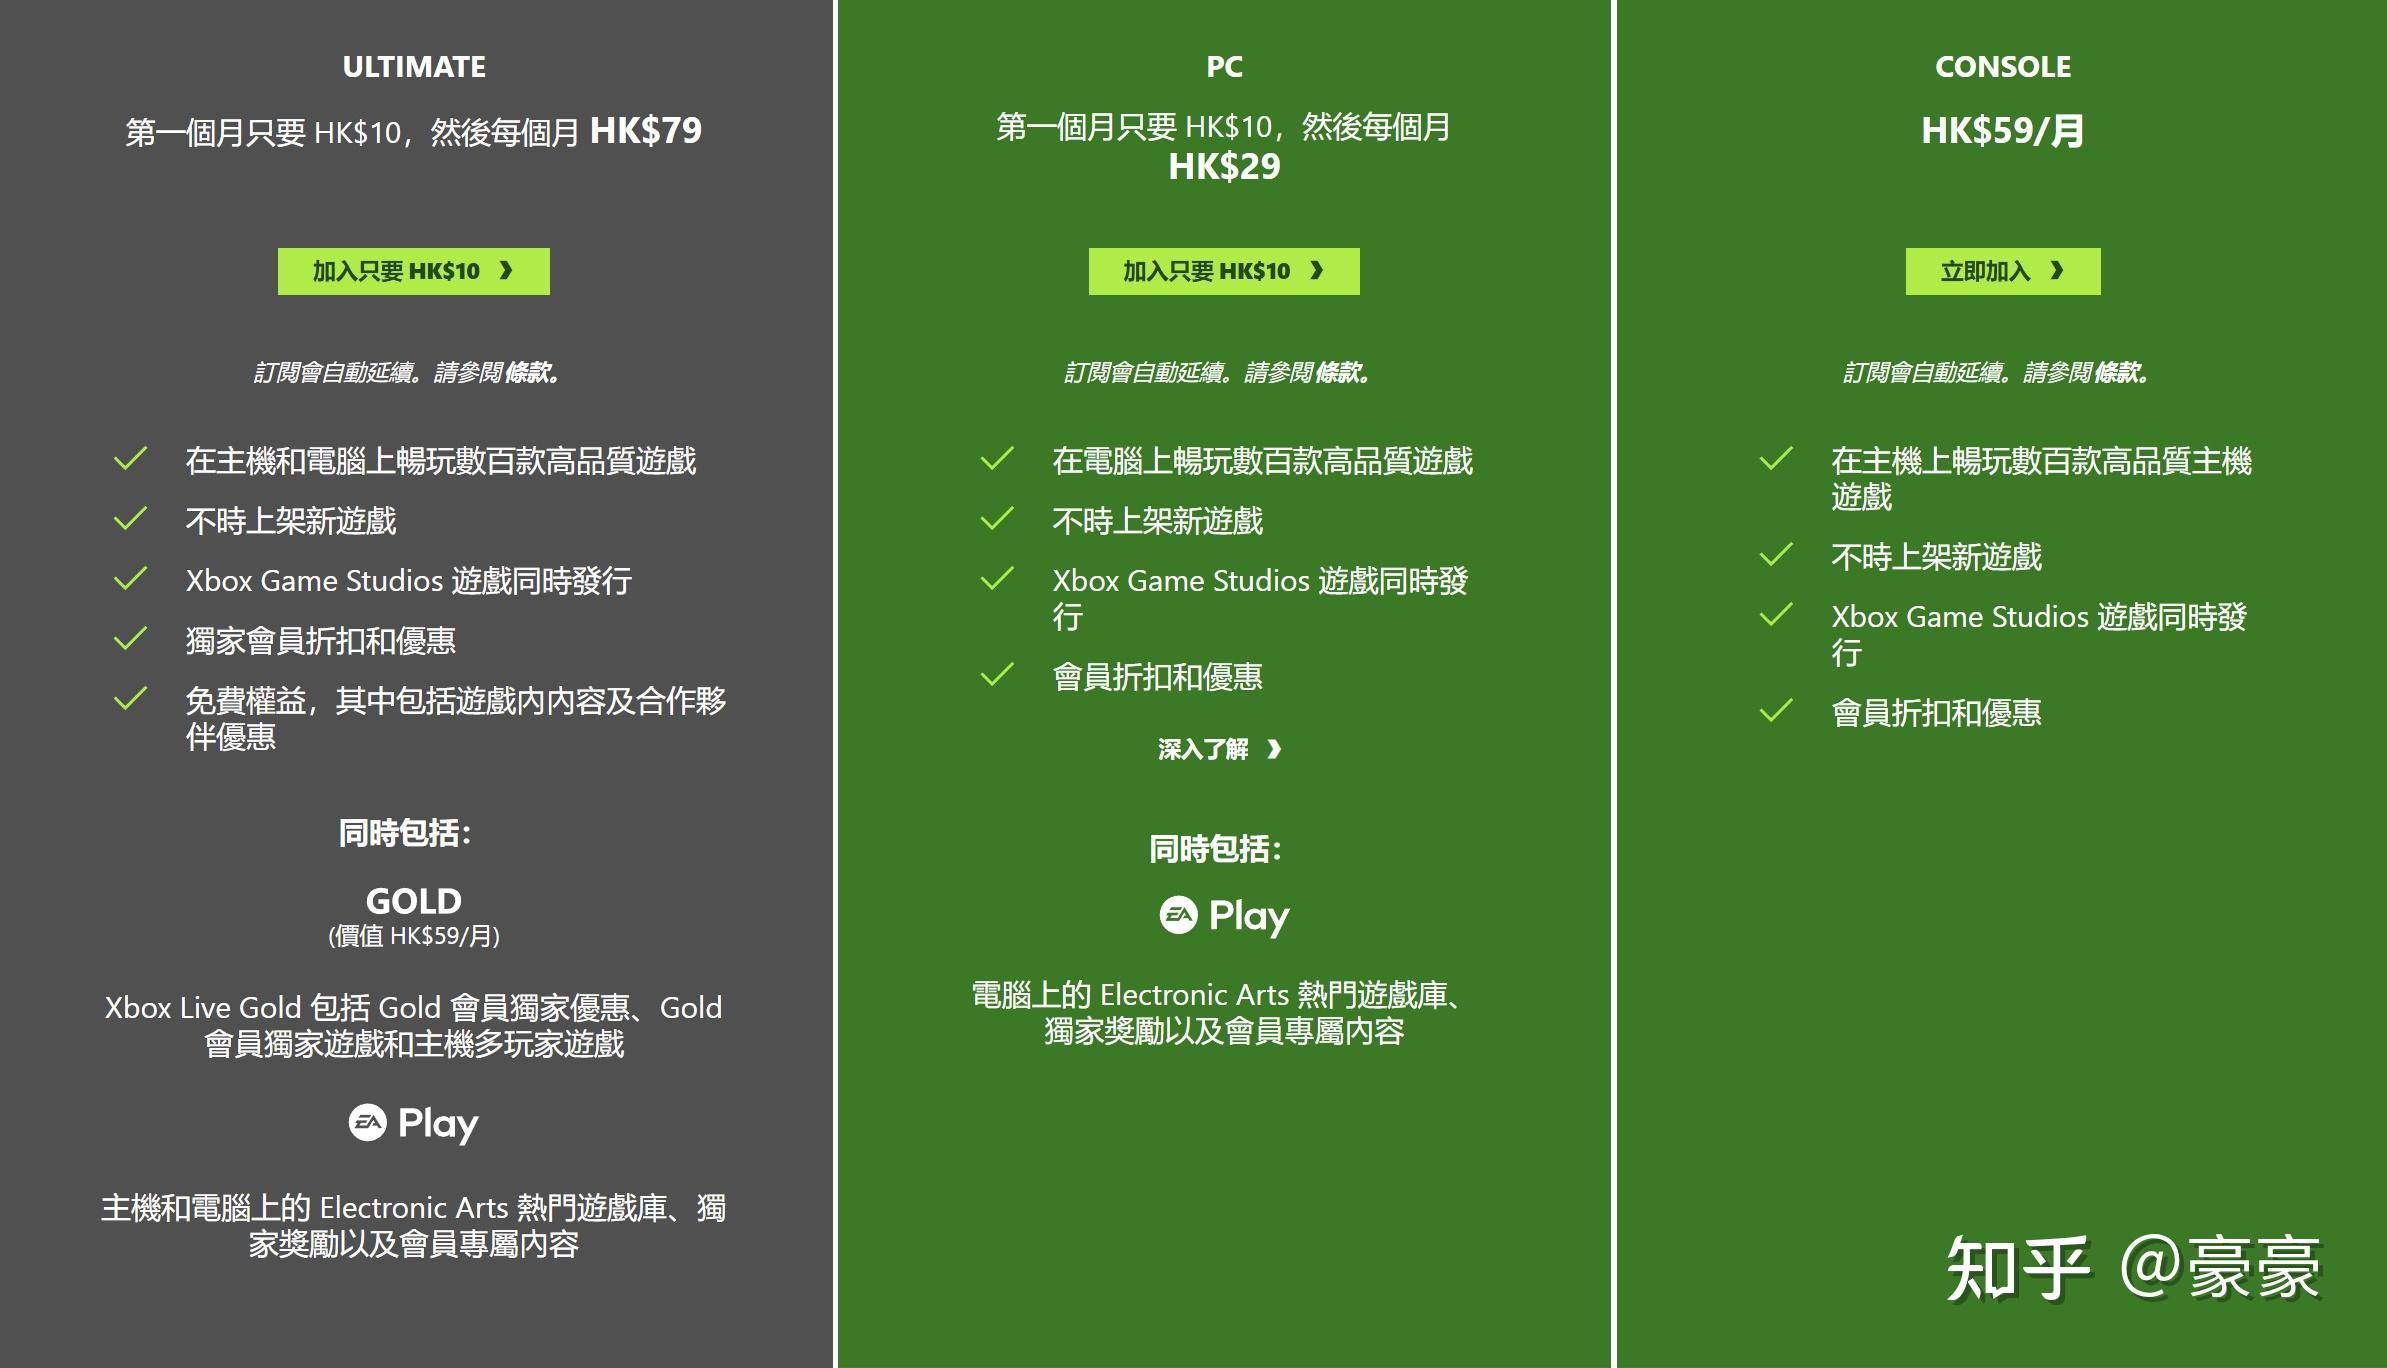The height and width of the screenshot is (1368, 2387).
Task: Click checkmark beside 在主機和電腦上暢玩數百款高品質遊戲
Action: [x=131, y=459]
